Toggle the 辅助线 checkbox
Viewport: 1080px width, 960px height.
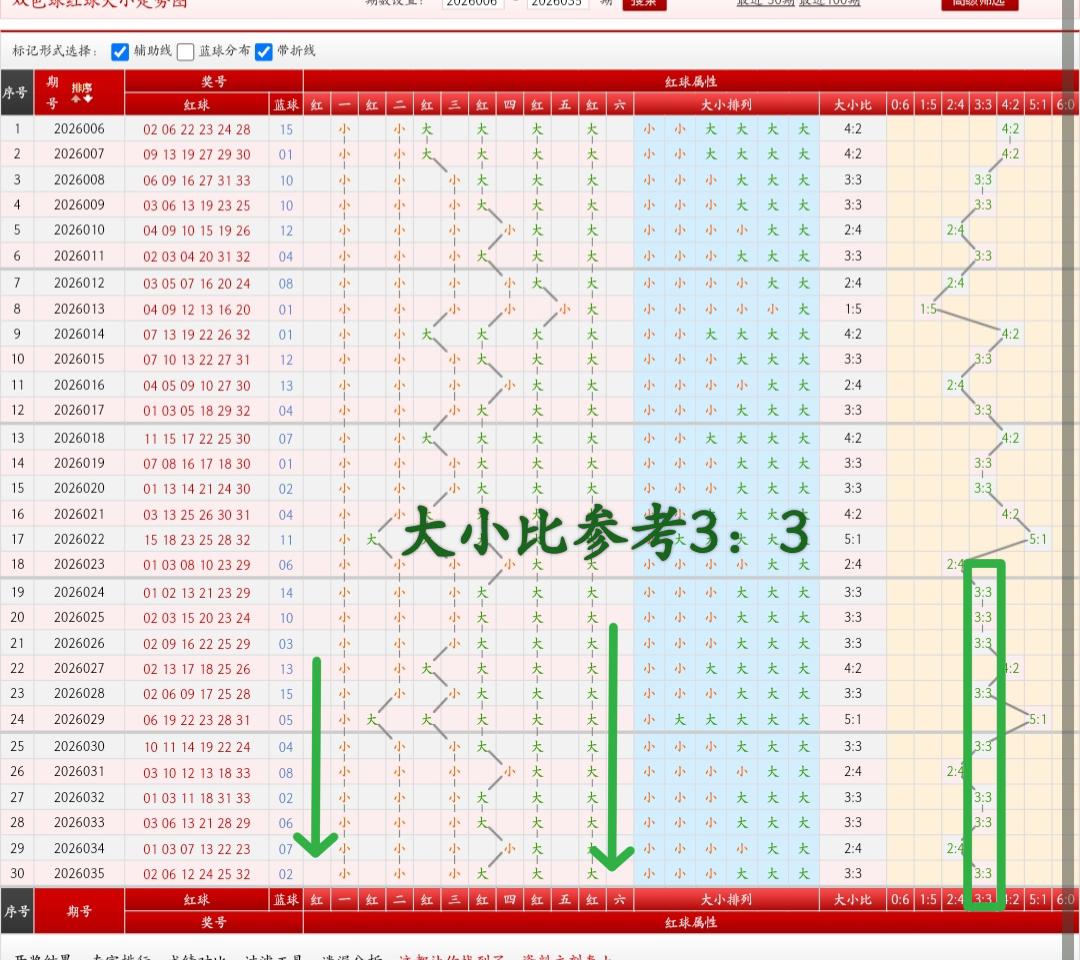(x=120, y=51)
